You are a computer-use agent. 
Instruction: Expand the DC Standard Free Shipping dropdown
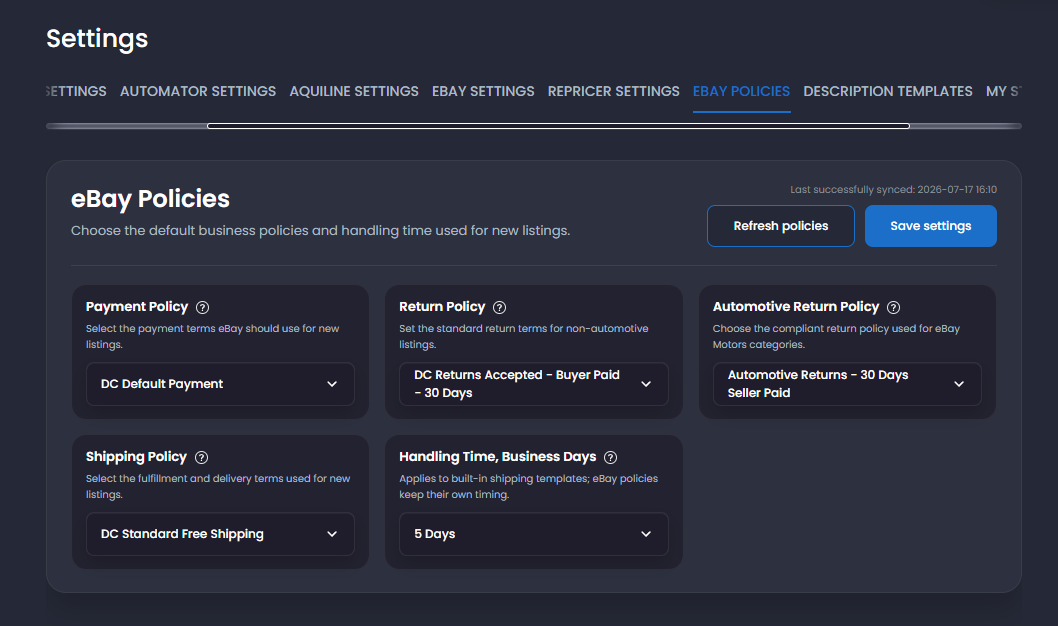coord(220,534)
